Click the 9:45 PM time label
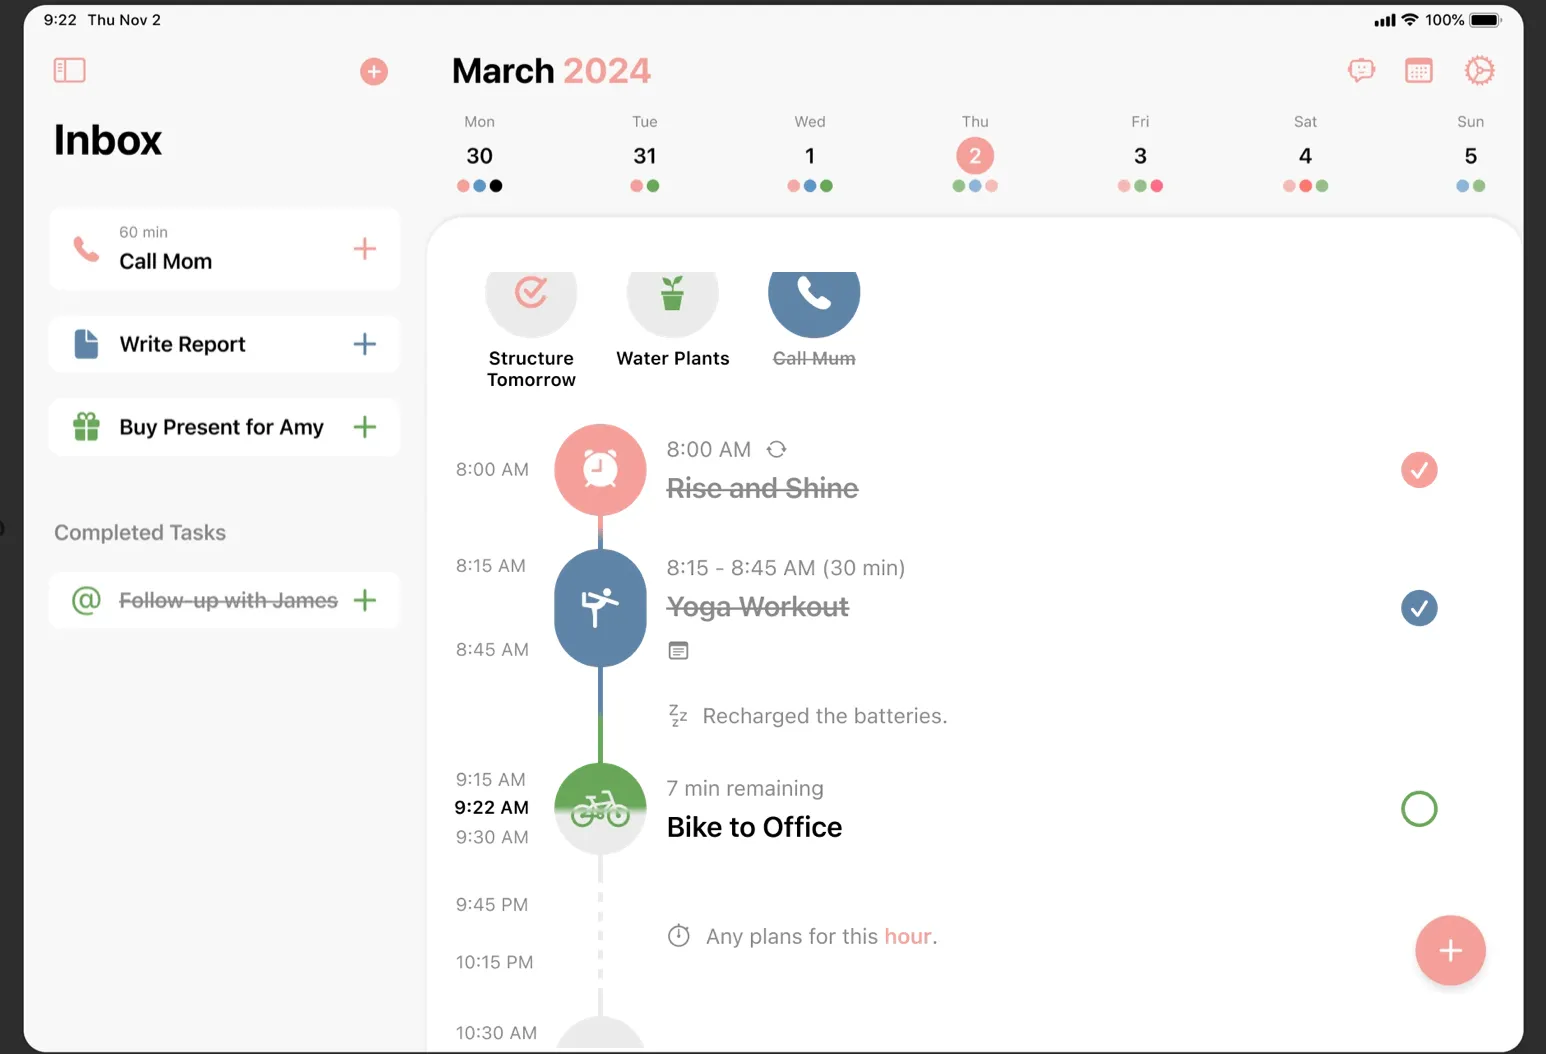This screenshot has height=1054, width=1546. point(492,905)
